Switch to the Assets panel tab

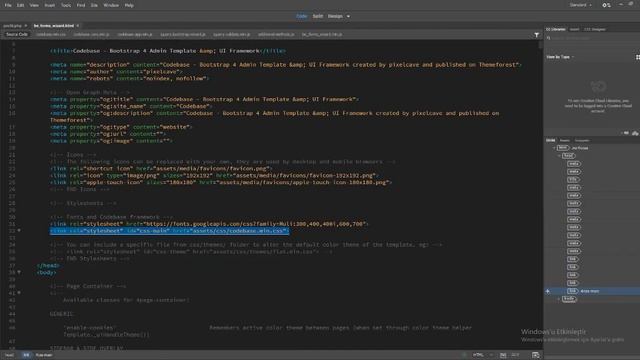pyautogui.click(x=564, y=140)
